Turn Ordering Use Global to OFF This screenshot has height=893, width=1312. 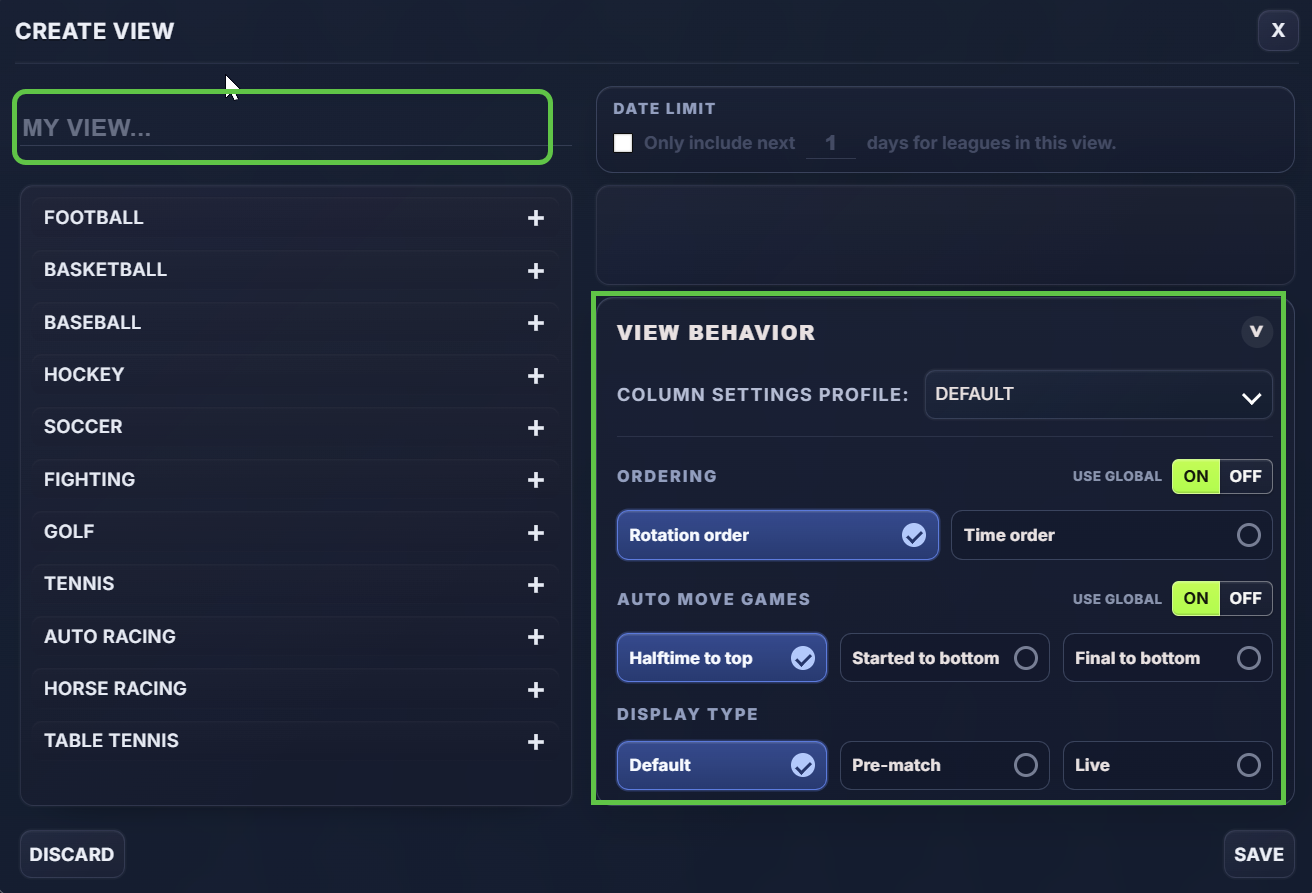(x=1246, y=476)
